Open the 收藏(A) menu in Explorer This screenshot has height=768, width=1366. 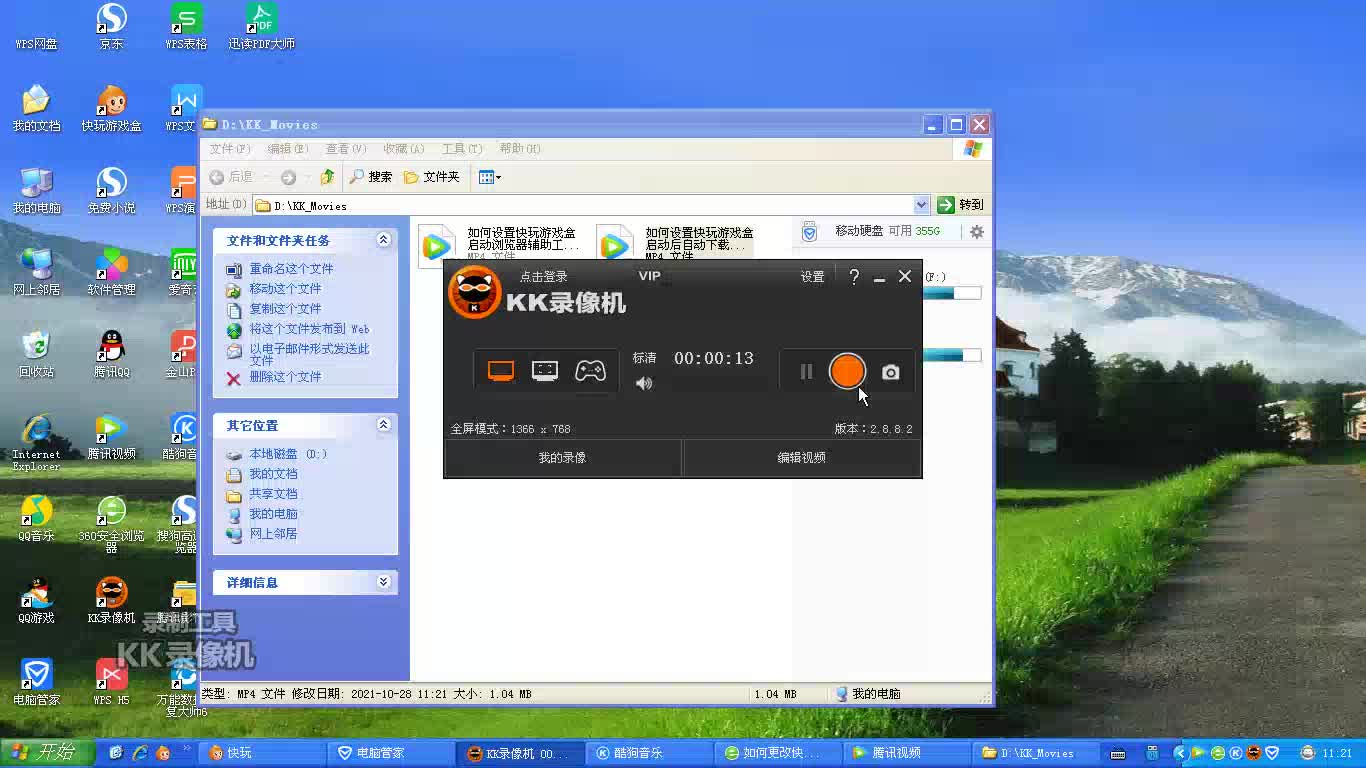403,149
